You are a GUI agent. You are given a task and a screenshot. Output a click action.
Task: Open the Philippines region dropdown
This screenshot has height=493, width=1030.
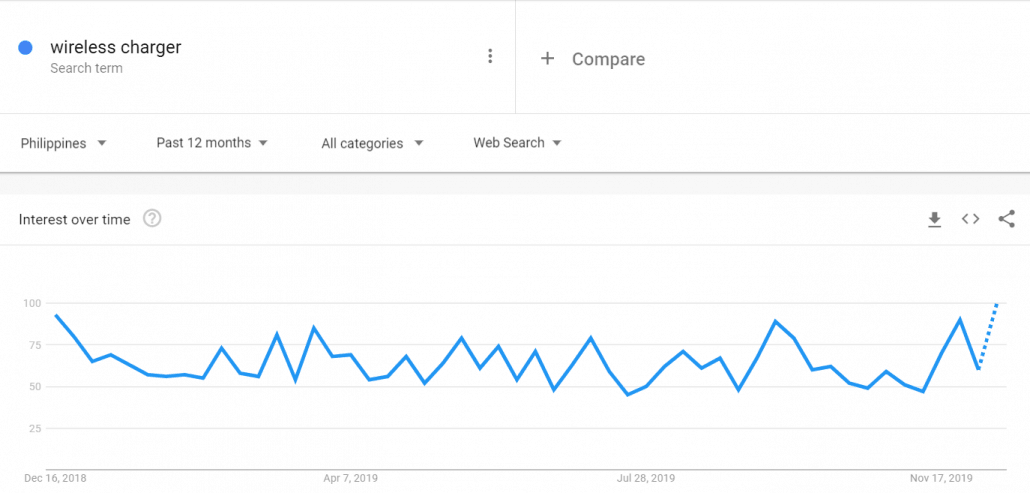pyautogui.click(x=64, y=143)
